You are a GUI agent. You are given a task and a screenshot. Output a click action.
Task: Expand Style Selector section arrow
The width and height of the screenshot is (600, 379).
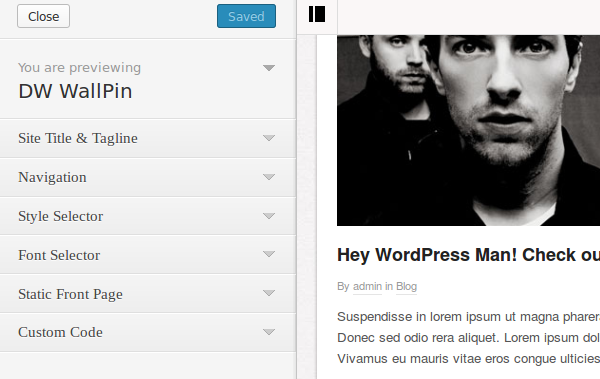[x=269, y=216]
